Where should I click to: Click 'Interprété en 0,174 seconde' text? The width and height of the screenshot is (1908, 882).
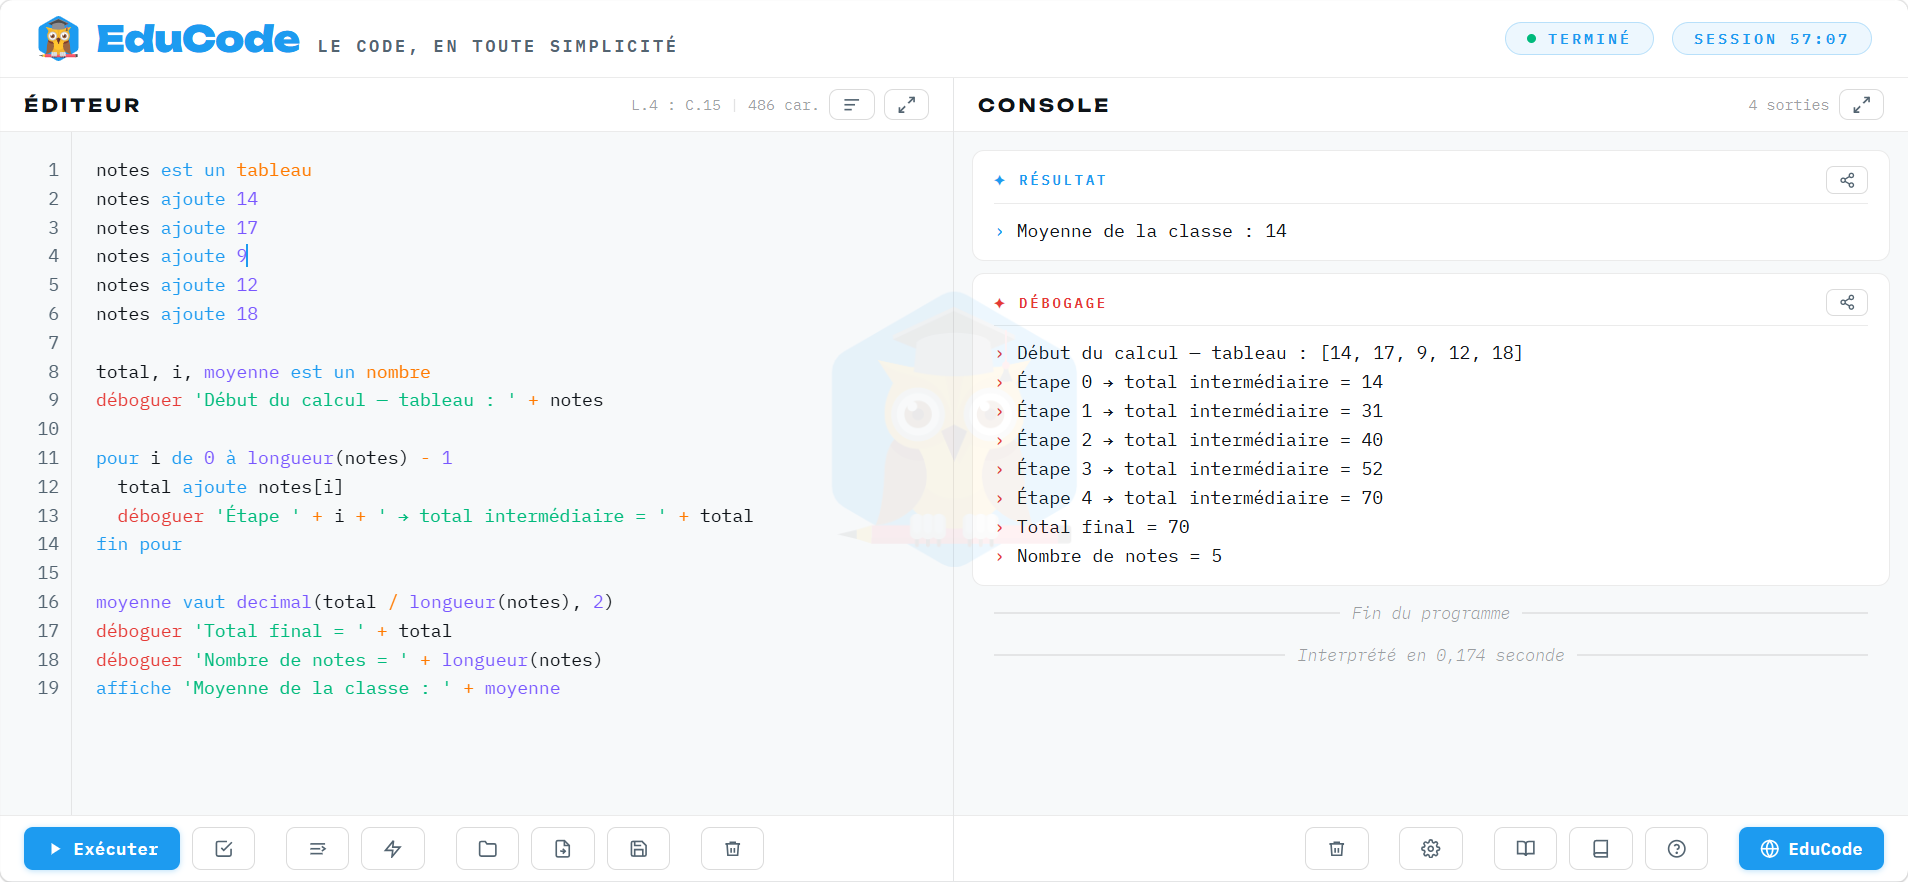[x=1431, y=655]
